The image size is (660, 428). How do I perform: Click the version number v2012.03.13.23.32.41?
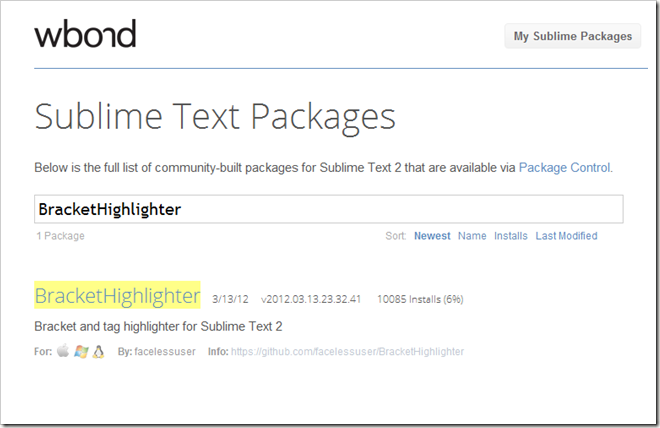(x=311, y=299)
